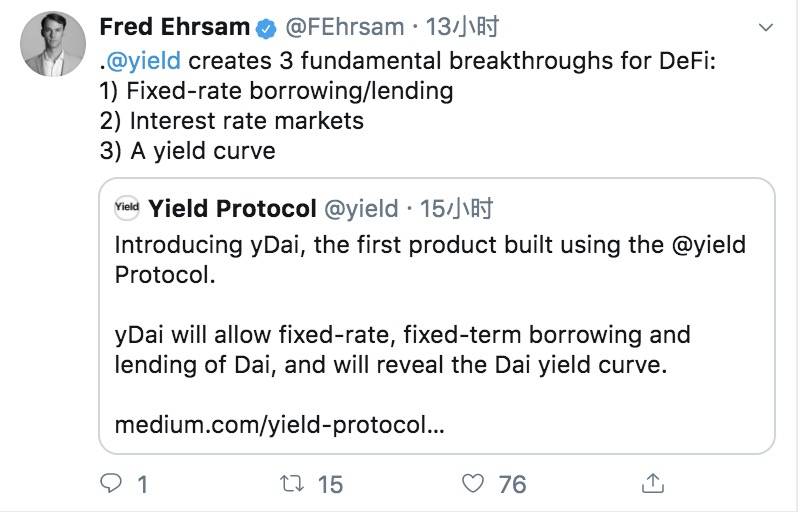
Task: Click the retweet arrows icon
Action: (x=294, y=484)
